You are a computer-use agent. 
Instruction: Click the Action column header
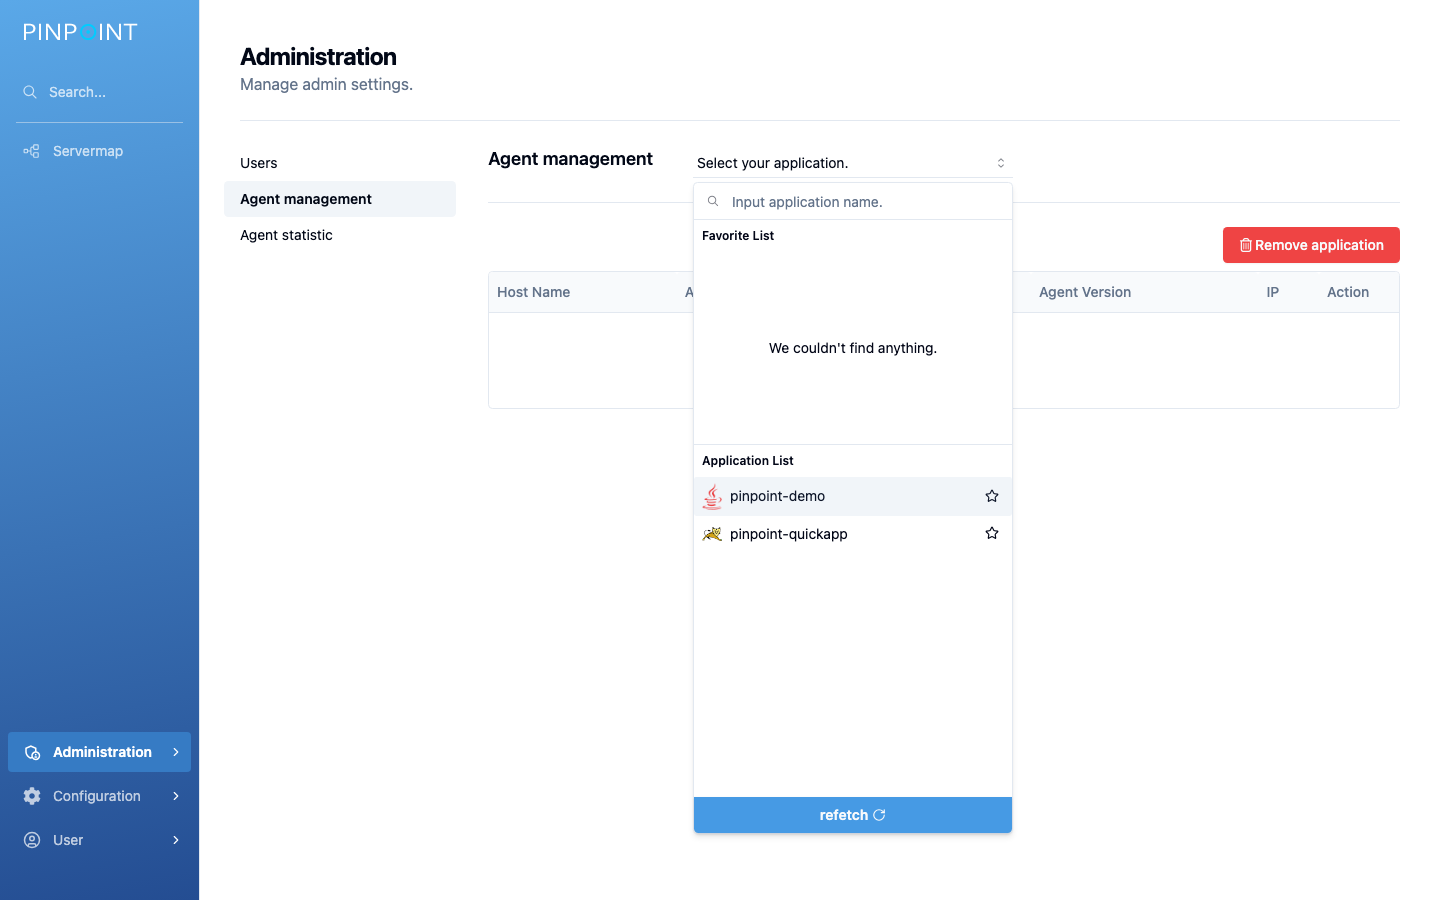(1348, 292)
